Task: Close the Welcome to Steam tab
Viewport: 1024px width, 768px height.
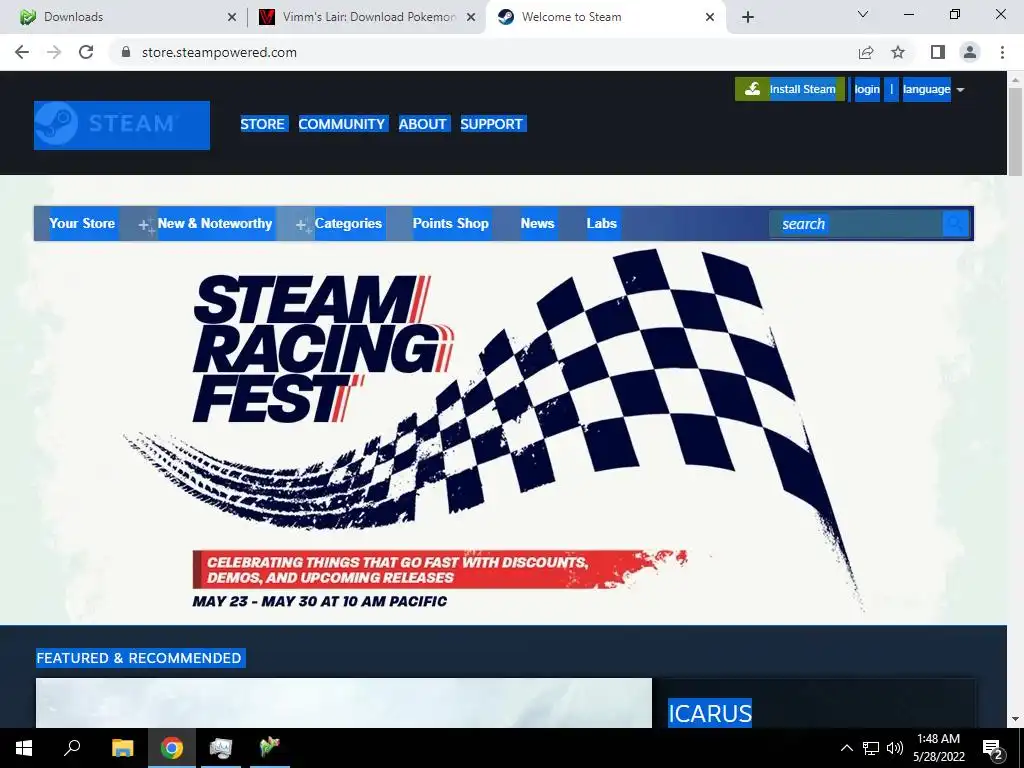Action: (x=710, y=17)
